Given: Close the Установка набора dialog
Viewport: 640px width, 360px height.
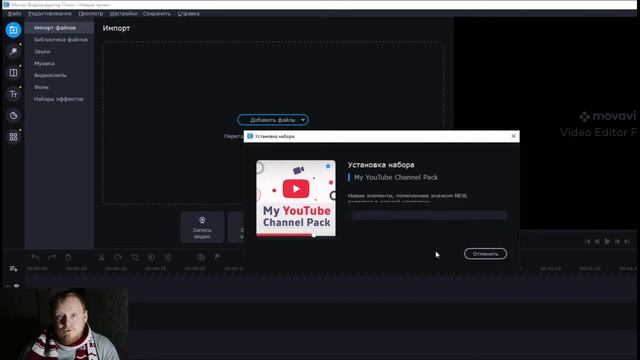Looking at the screenshot, I should [513, 136].
